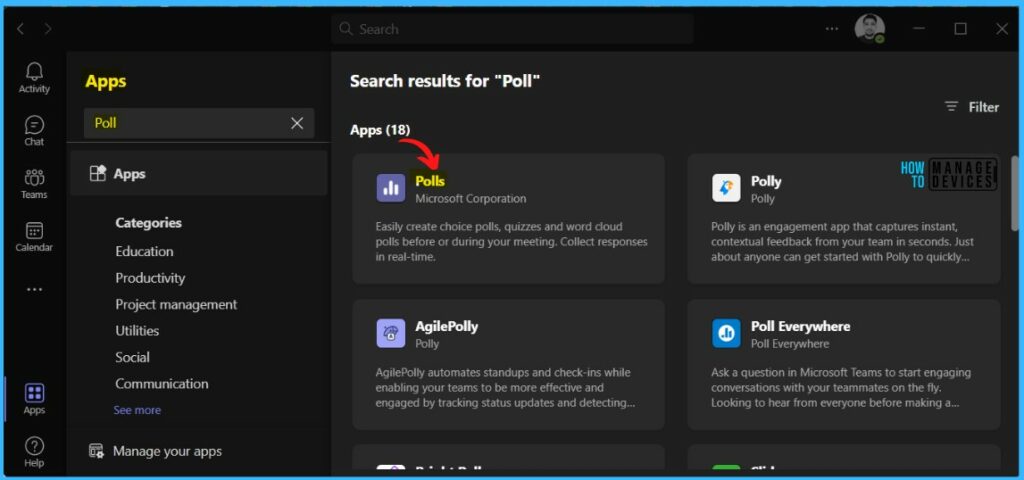Open the AgilePolly app title
This screenshot has width=1024, height=480.
tap(447, 326)
